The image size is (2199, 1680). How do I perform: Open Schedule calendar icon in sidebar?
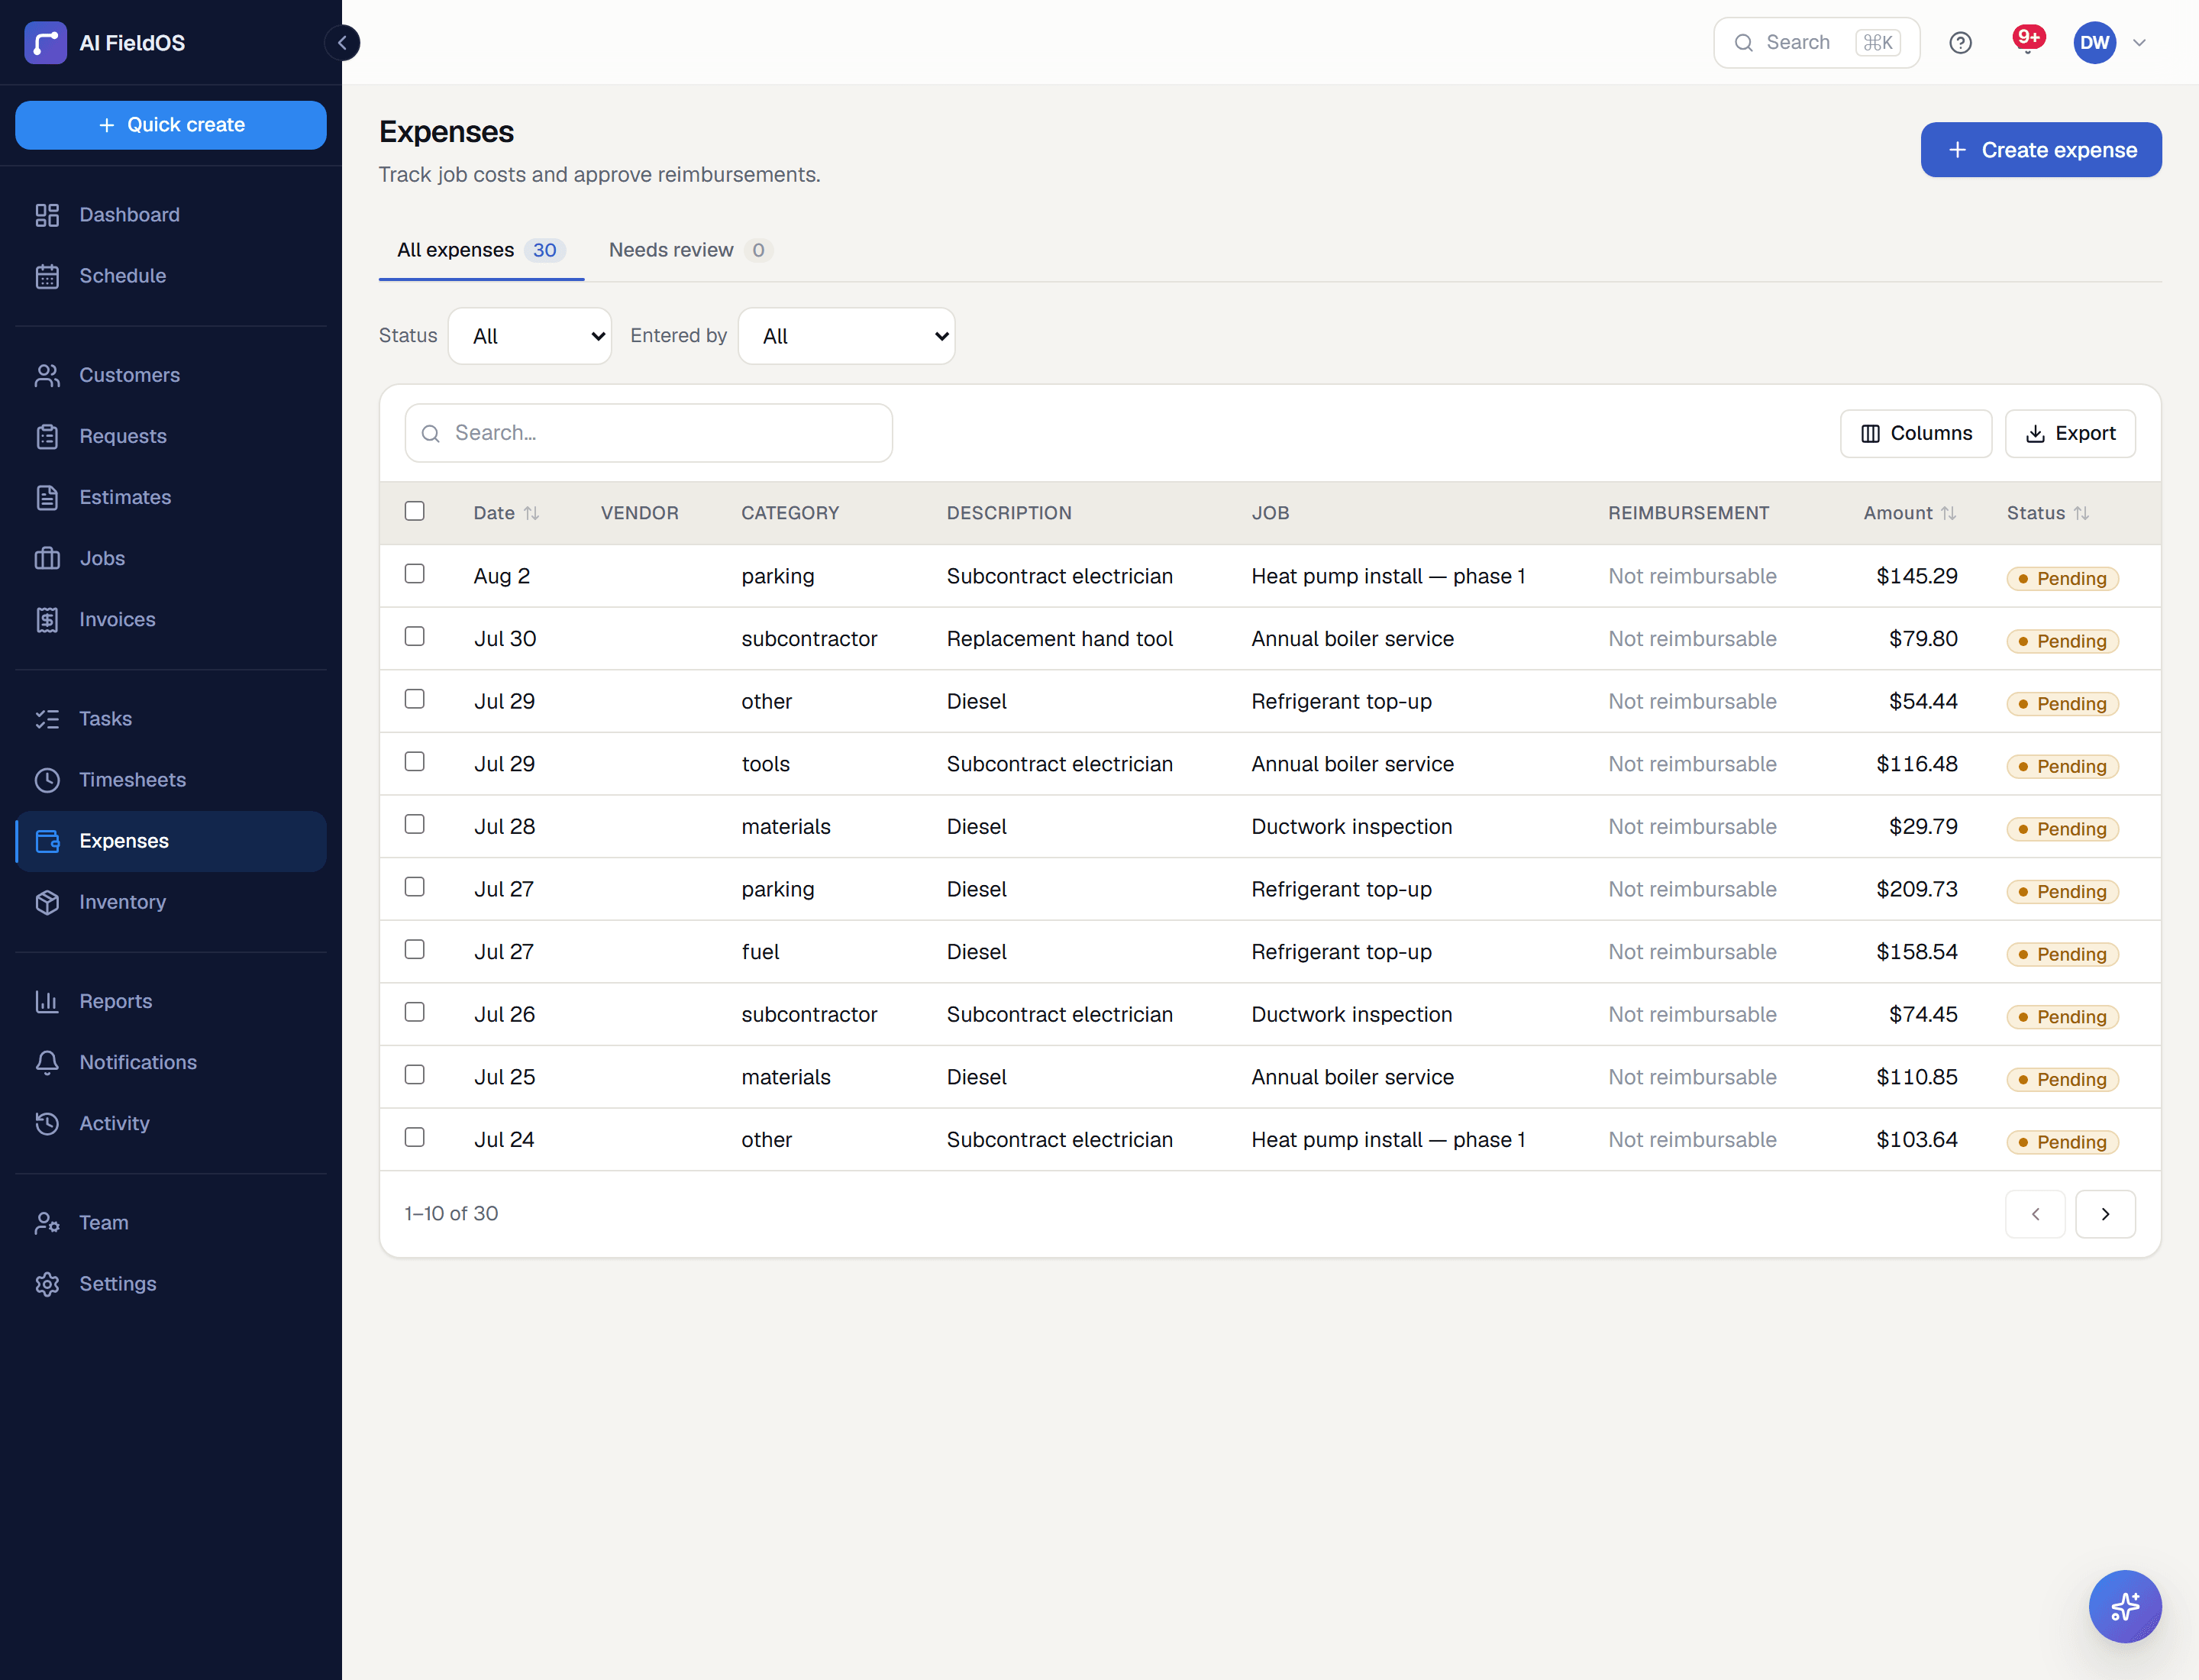point(47,276)
